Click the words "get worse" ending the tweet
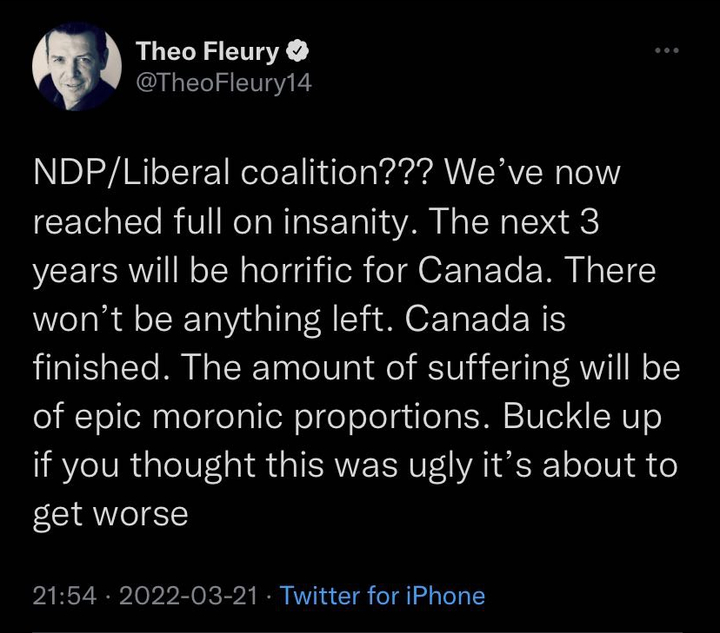This screenshot has height=633, width=720. [x=110, y=514]
